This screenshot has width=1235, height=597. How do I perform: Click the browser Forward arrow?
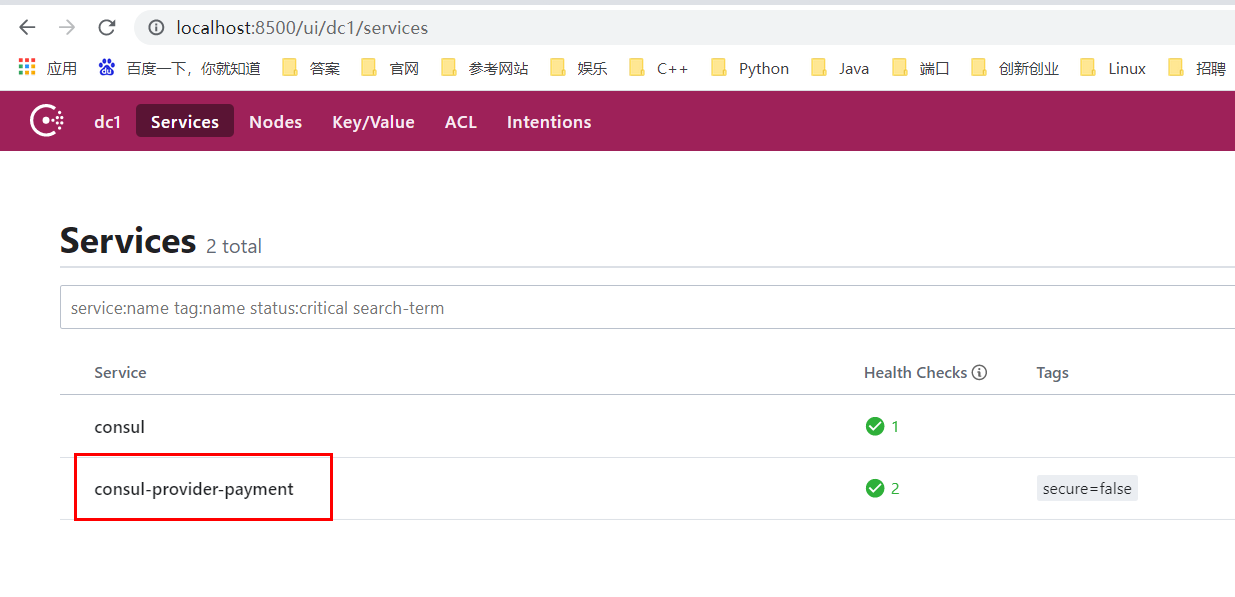tap(67, 28)
